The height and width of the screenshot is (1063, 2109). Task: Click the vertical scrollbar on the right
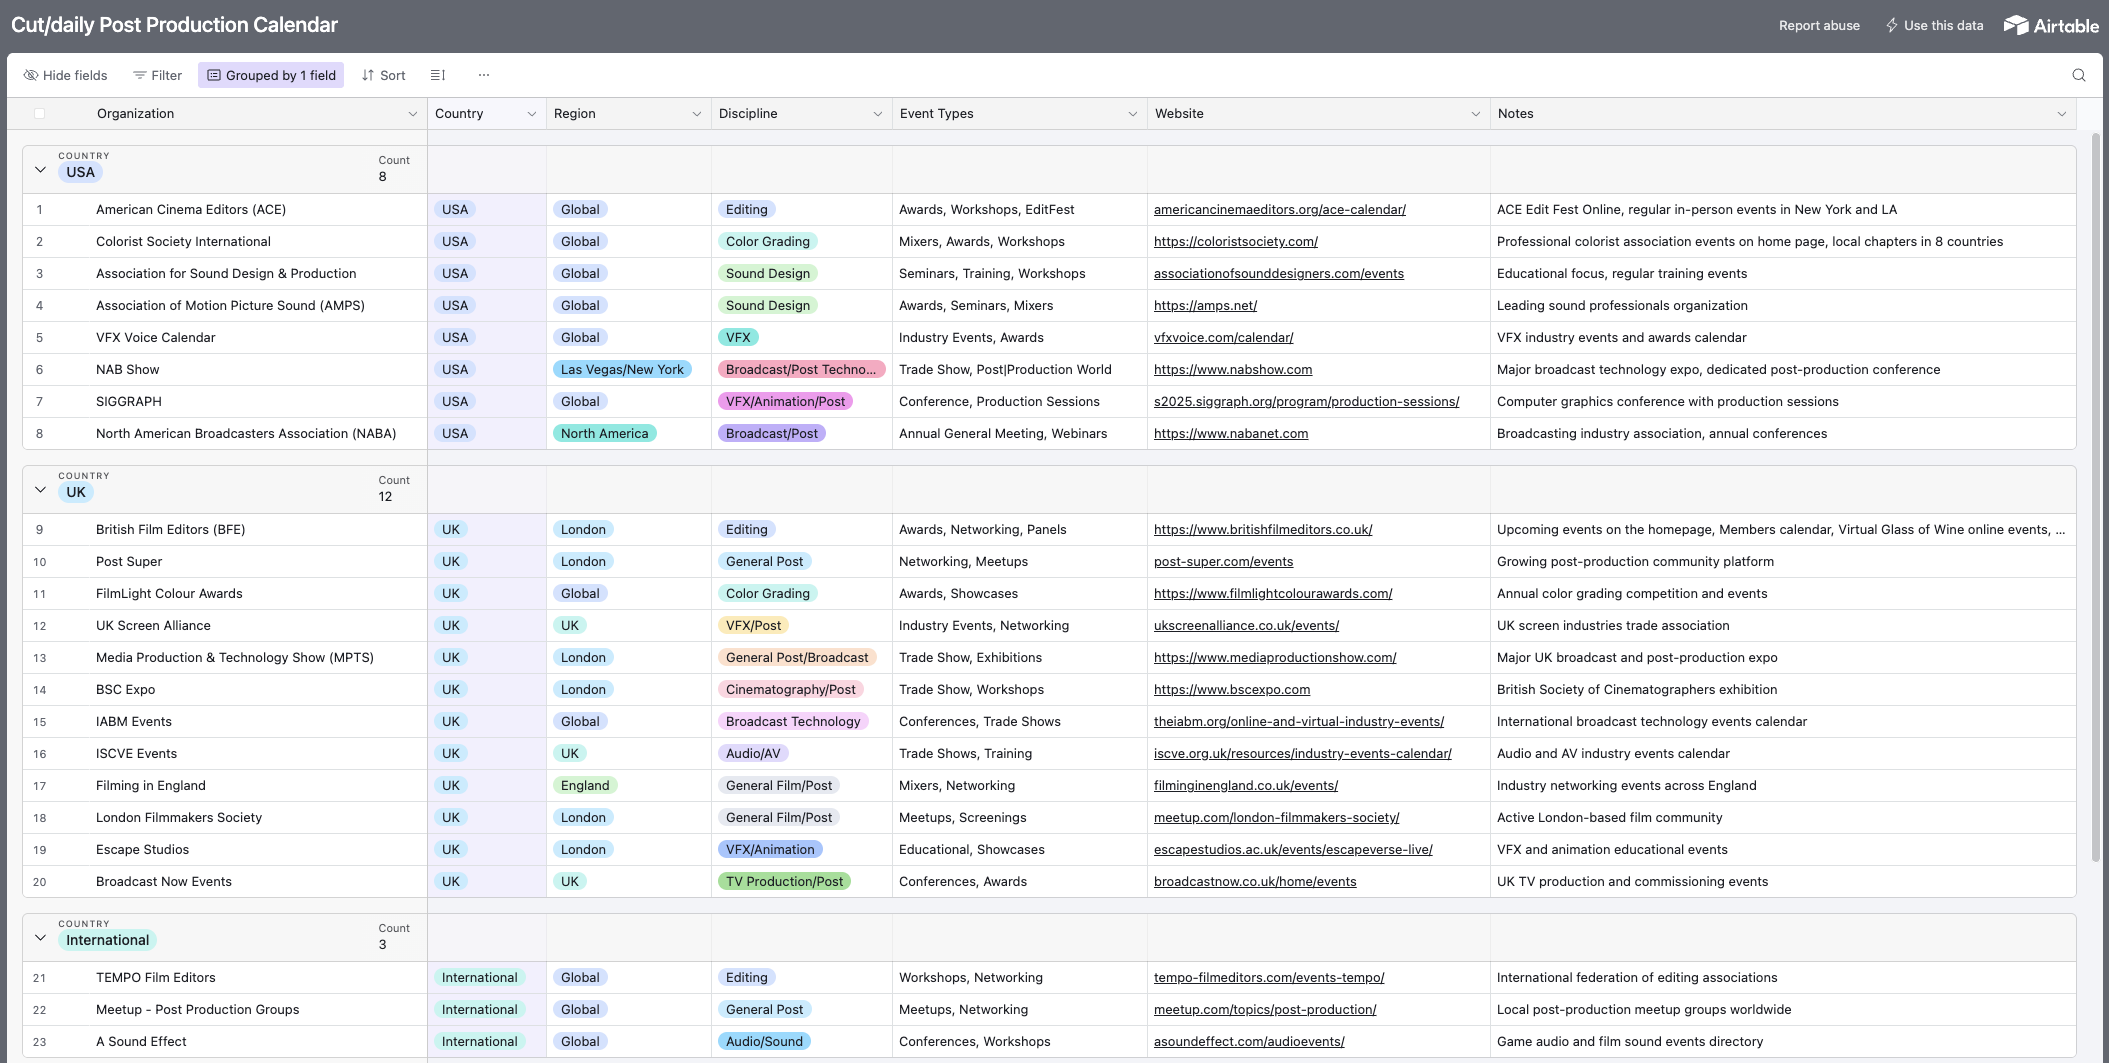click(x=2095, y=500)
